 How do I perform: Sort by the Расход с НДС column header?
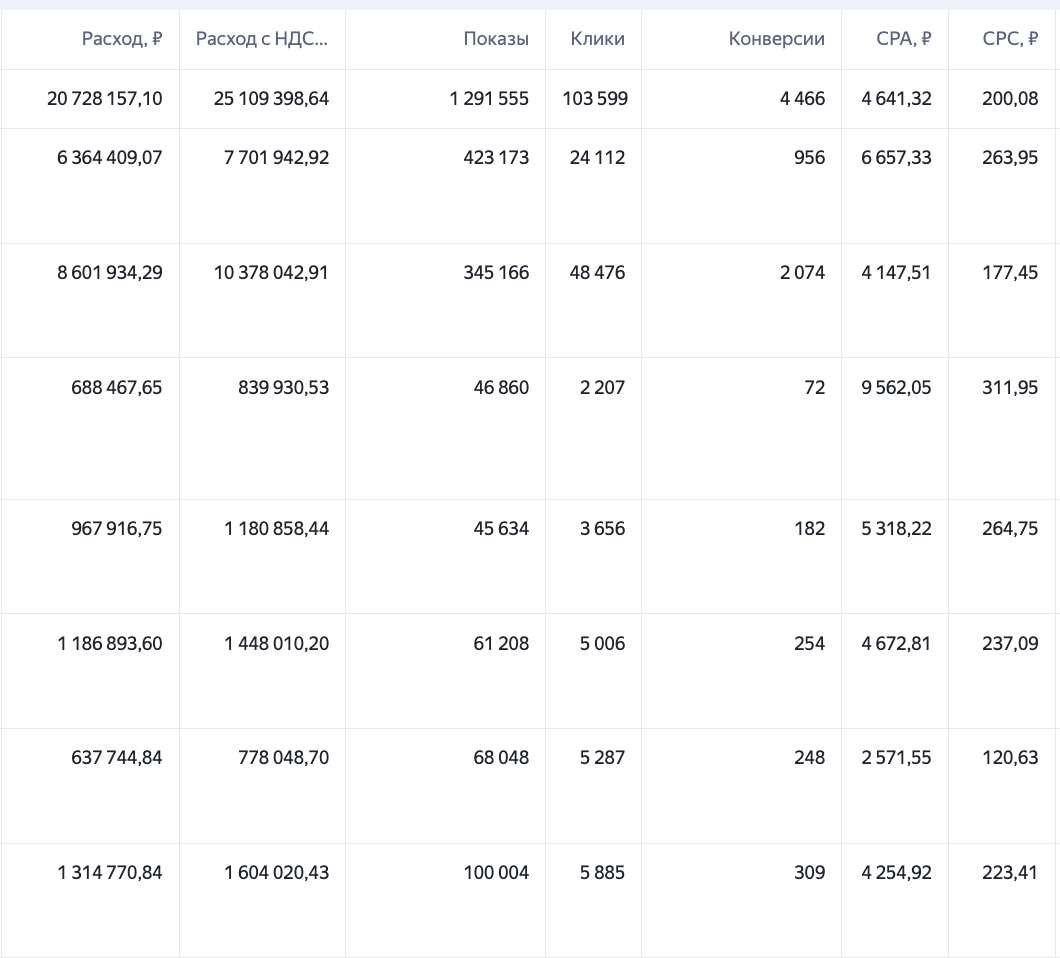coord(262,39)
